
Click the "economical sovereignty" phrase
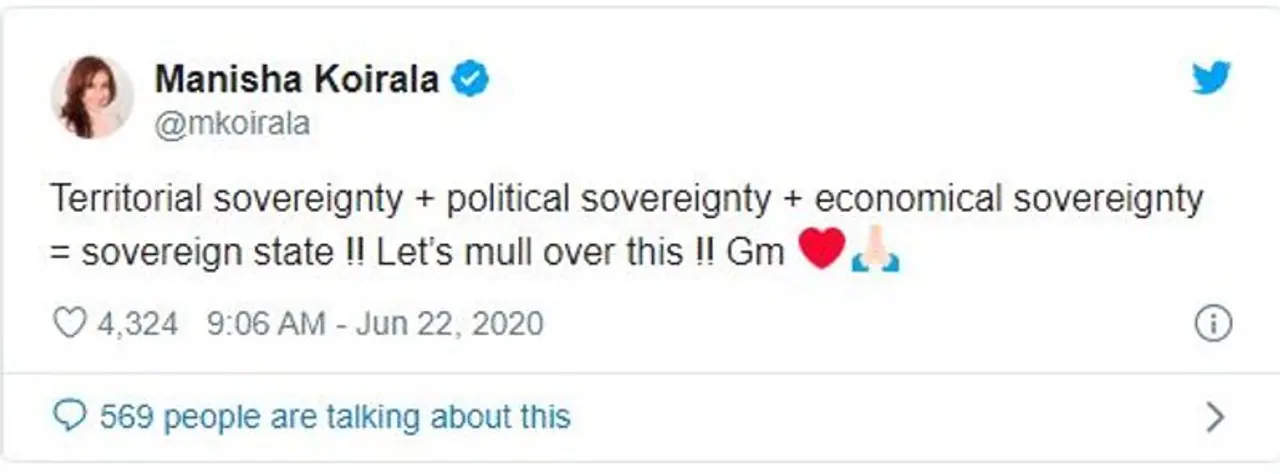click(1008, 200)
